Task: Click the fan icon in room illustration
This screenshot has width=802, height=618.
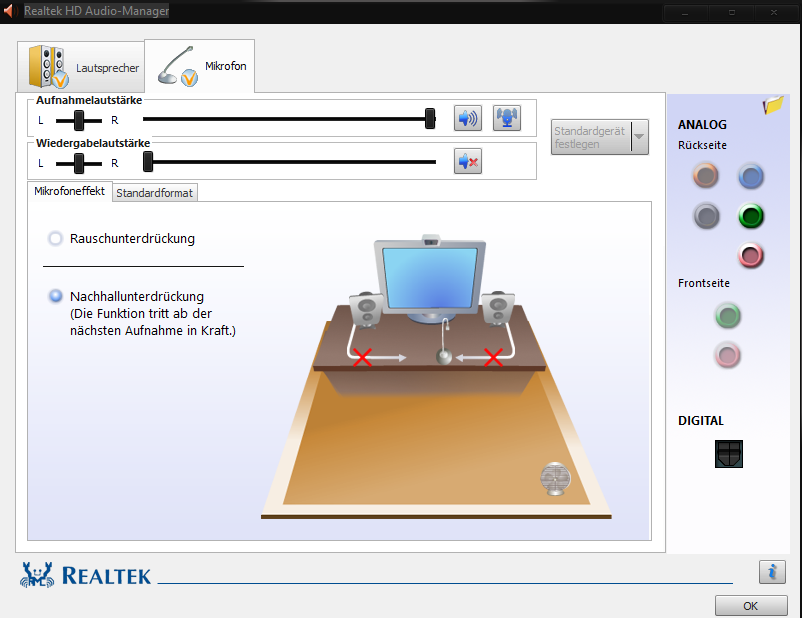Action: [x=555, y=478]
